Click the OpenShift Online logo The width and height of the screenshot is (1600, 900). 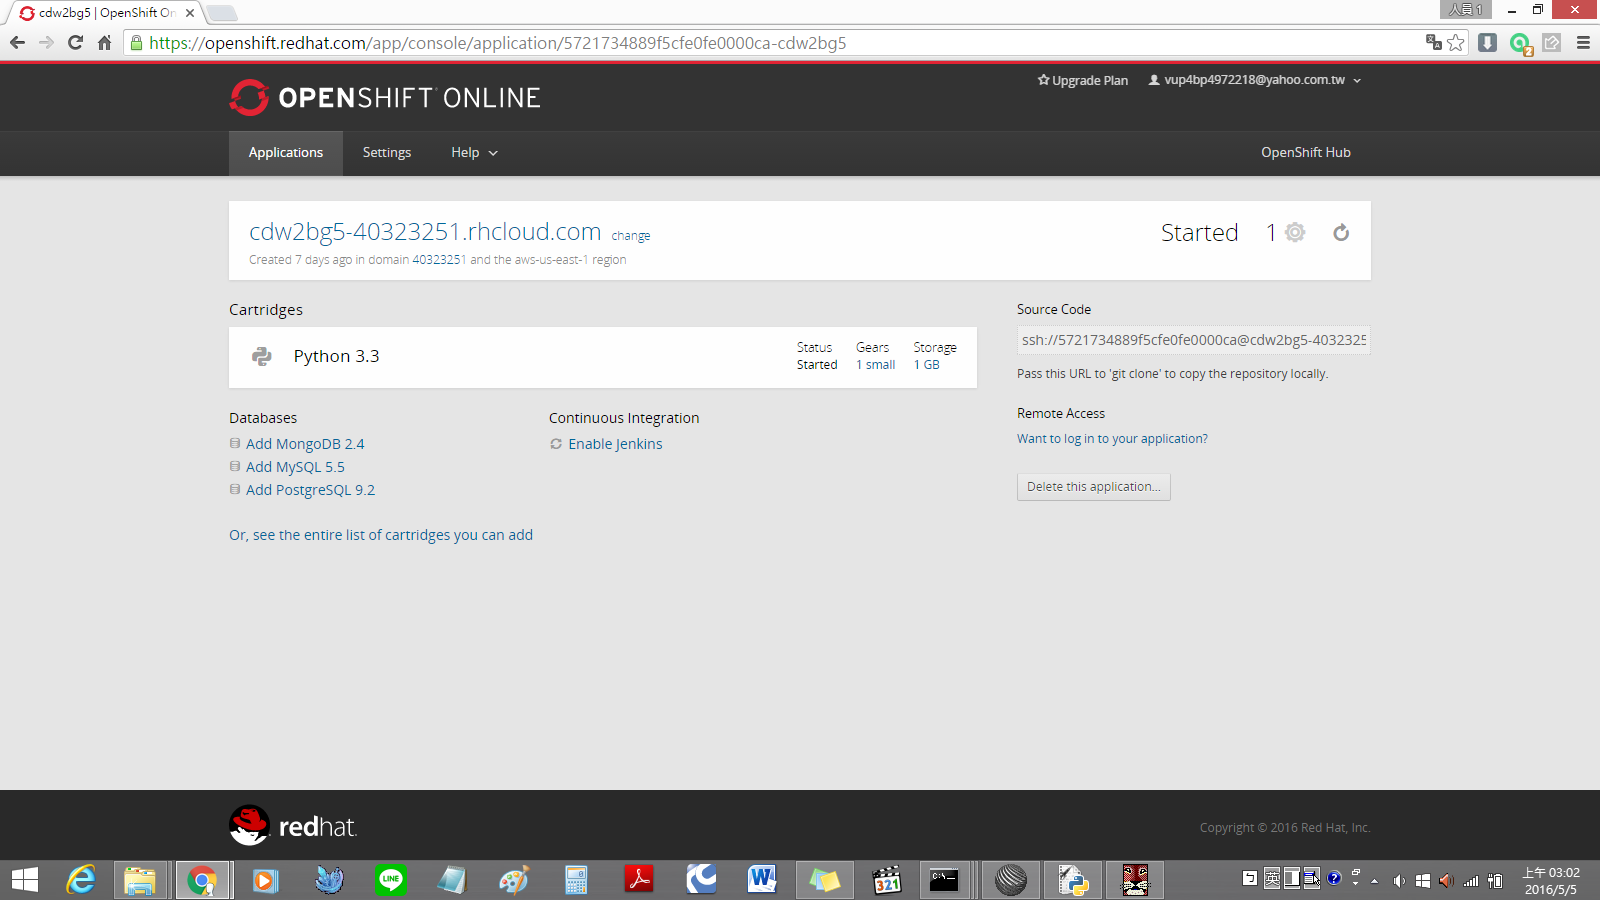pyautogui.click(x=385, y=97)
